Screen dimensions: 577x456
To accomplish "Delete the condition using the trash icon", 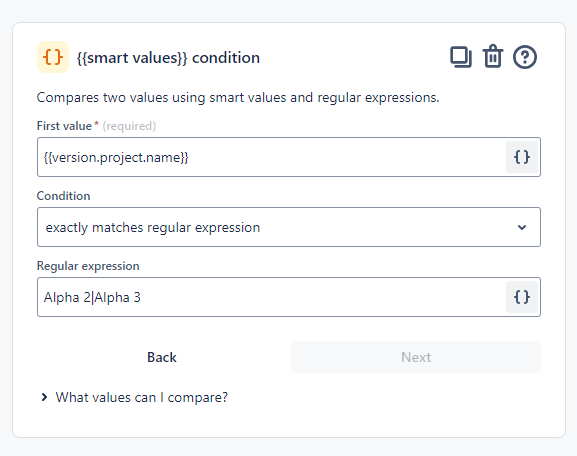I will 493,57.
